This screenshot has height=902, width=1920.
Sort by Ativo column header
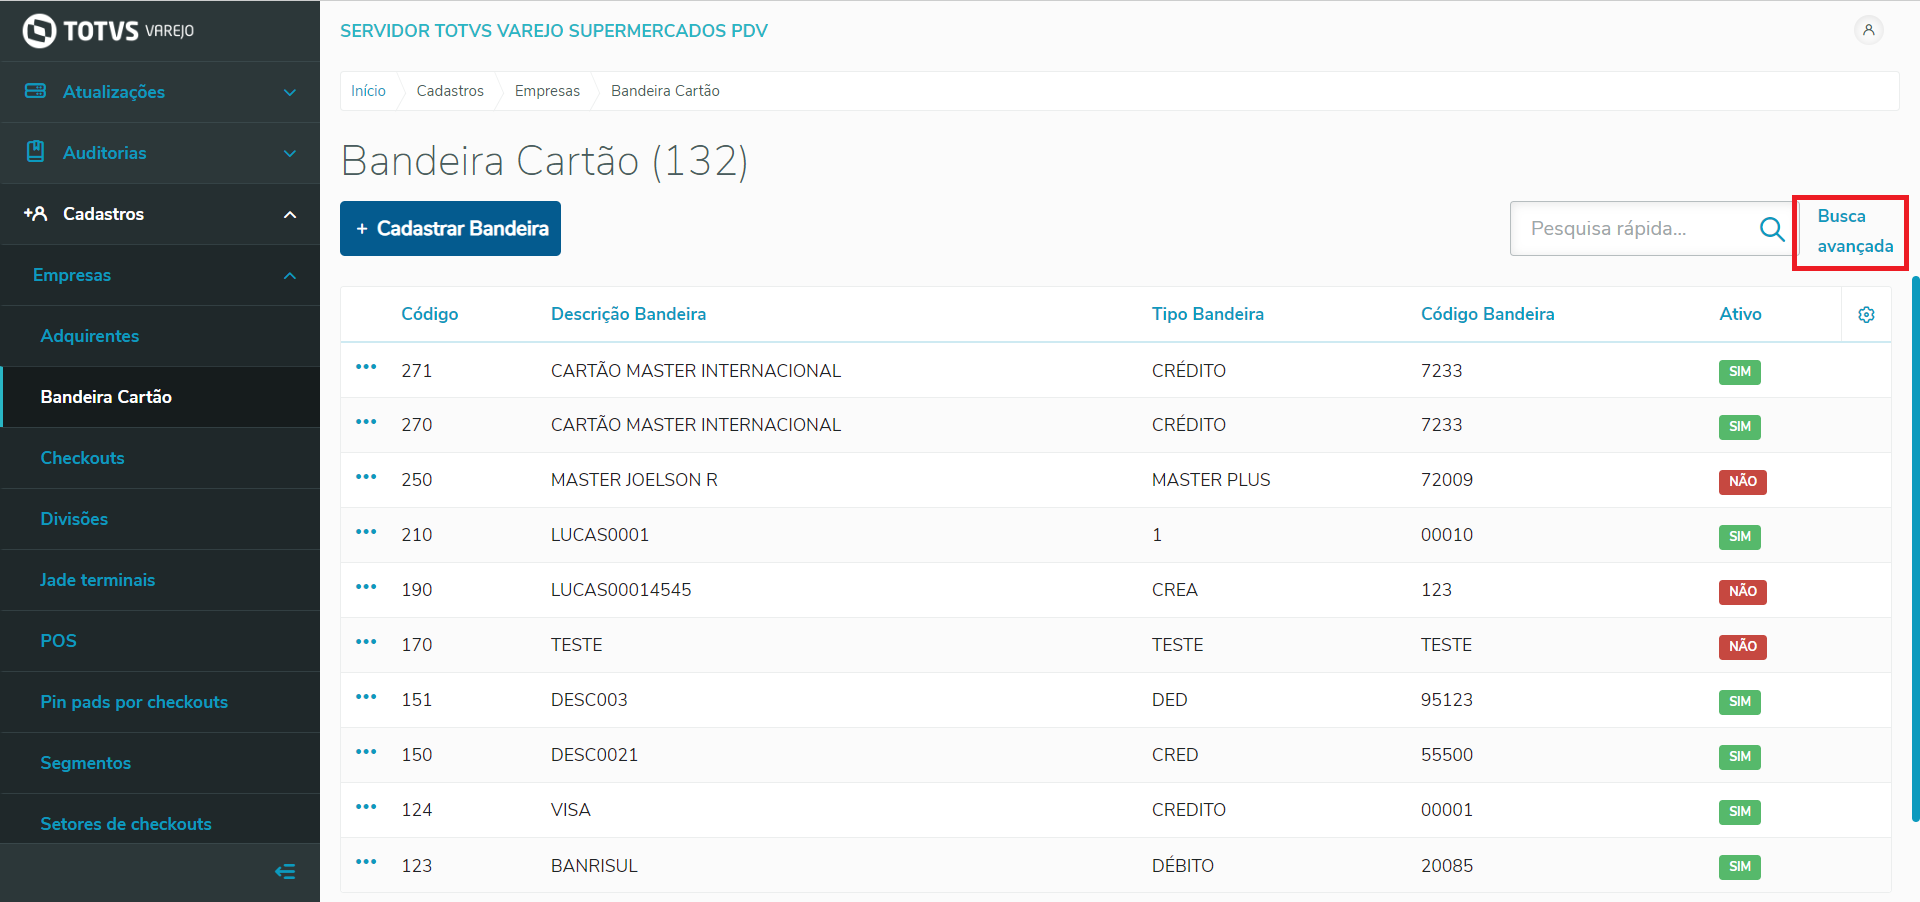[x=1741, y=314]
